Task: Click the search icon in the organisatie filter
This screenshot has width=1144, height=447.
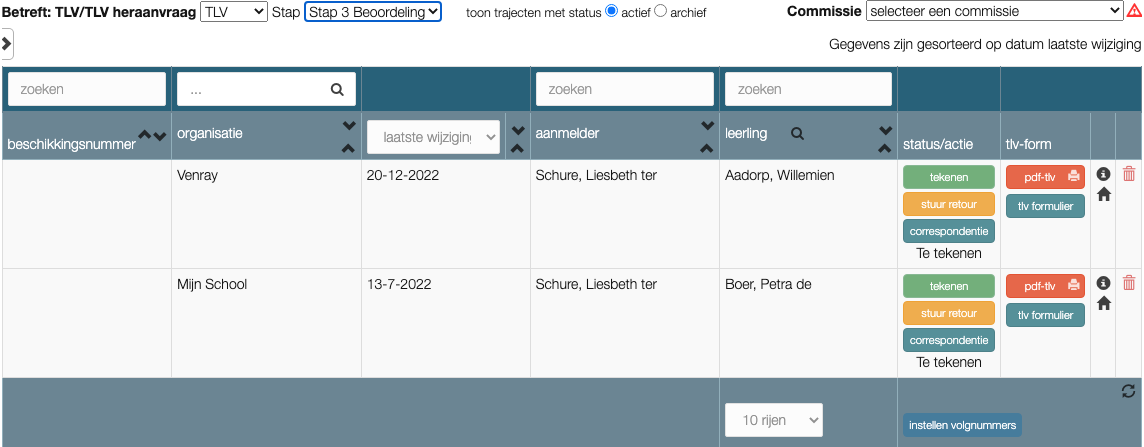Action: click(337, 89)
